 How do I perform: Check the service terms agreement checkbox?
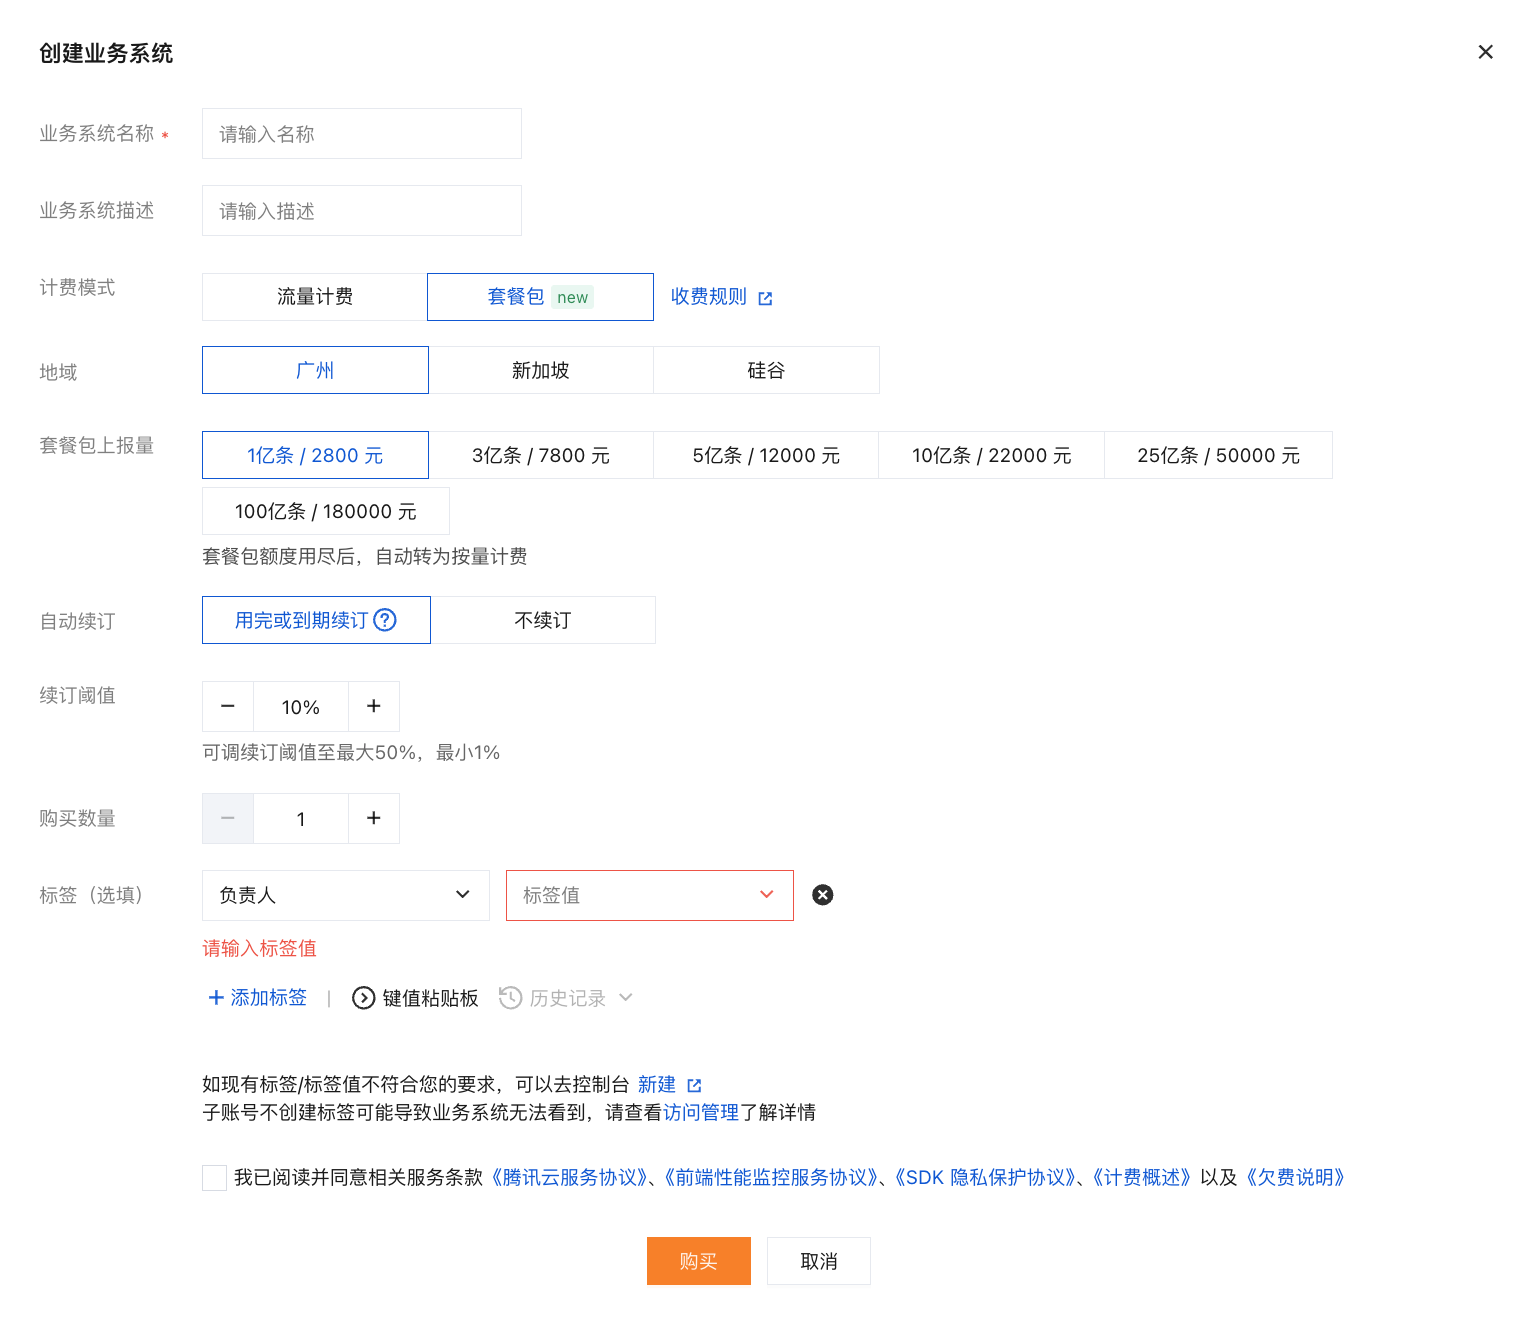click(x=214, y=1178)
